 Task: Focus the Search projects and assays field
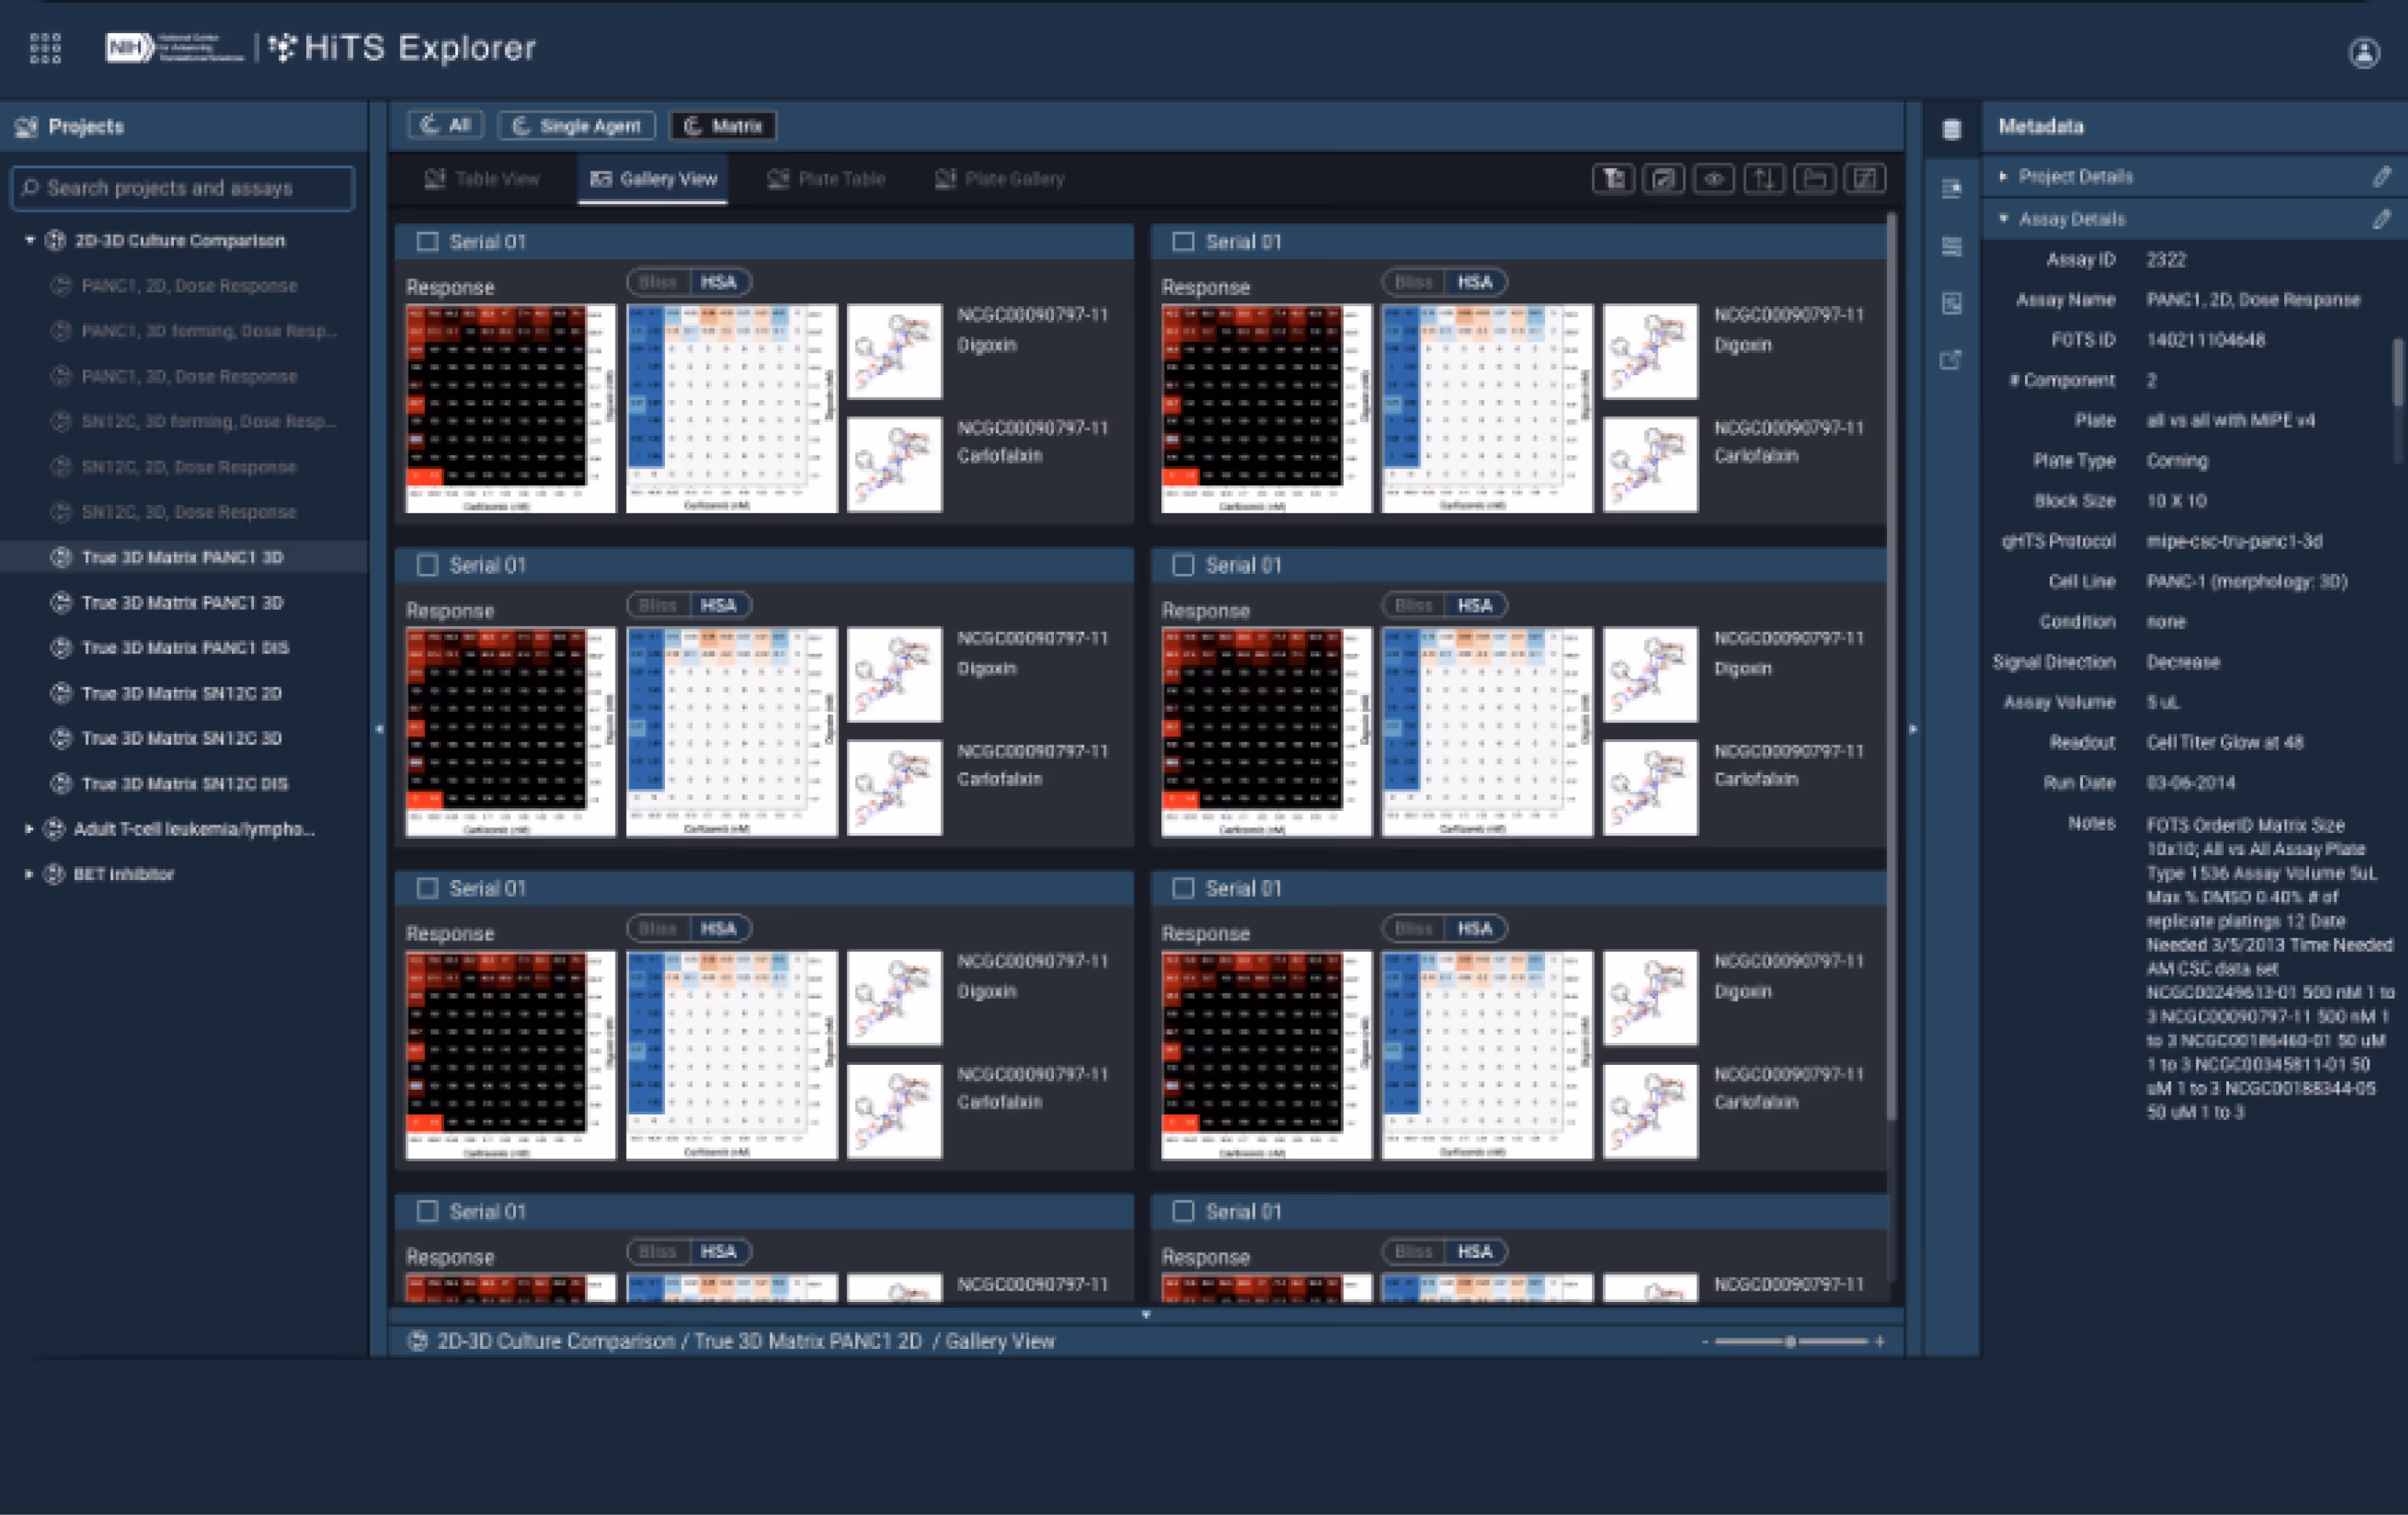point(183,188)
